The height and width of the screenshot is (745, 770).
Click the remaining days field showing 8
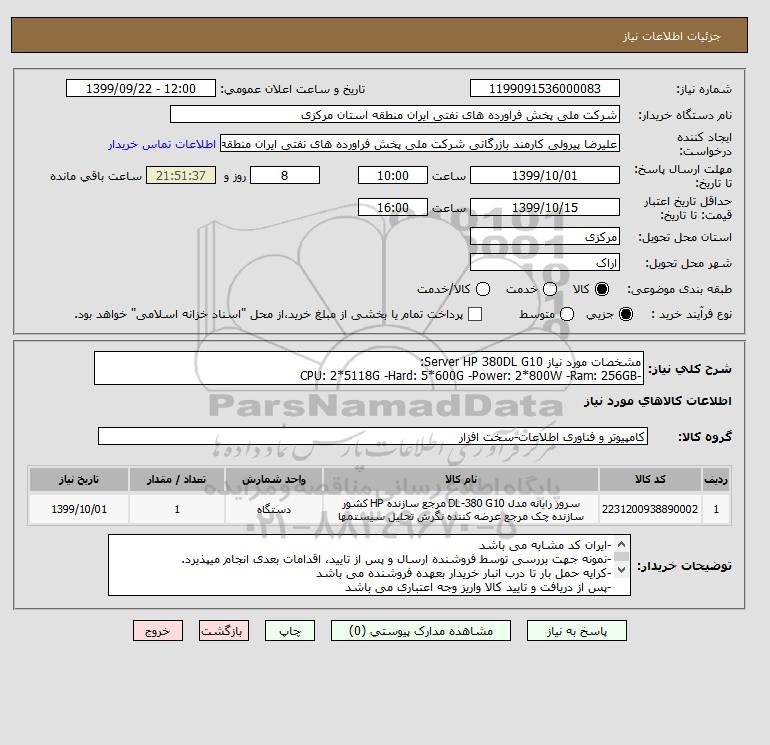pos(285,175)
